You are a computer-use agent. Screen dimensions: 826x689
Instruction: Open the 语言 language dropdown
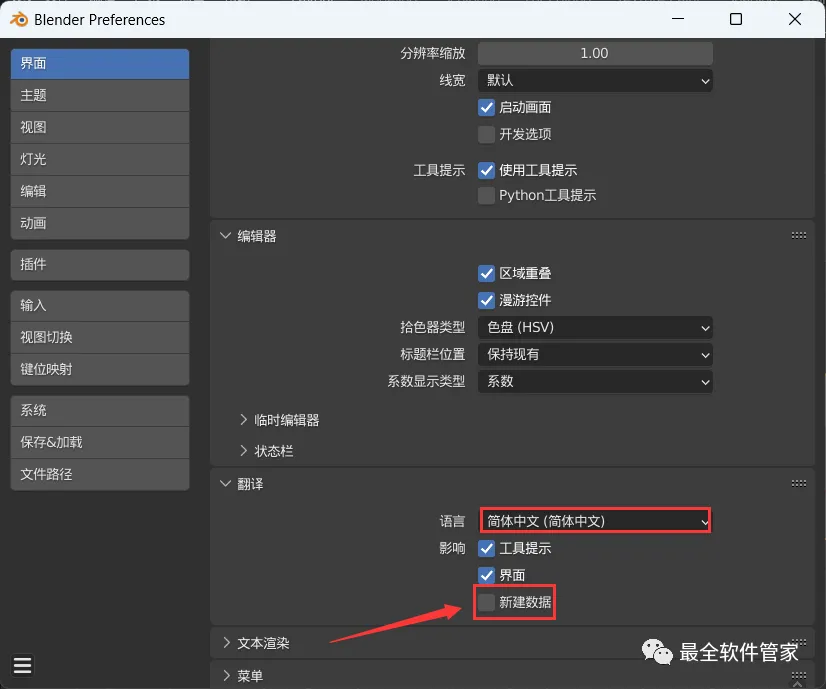pyautogui.click(x=595, y=521)
